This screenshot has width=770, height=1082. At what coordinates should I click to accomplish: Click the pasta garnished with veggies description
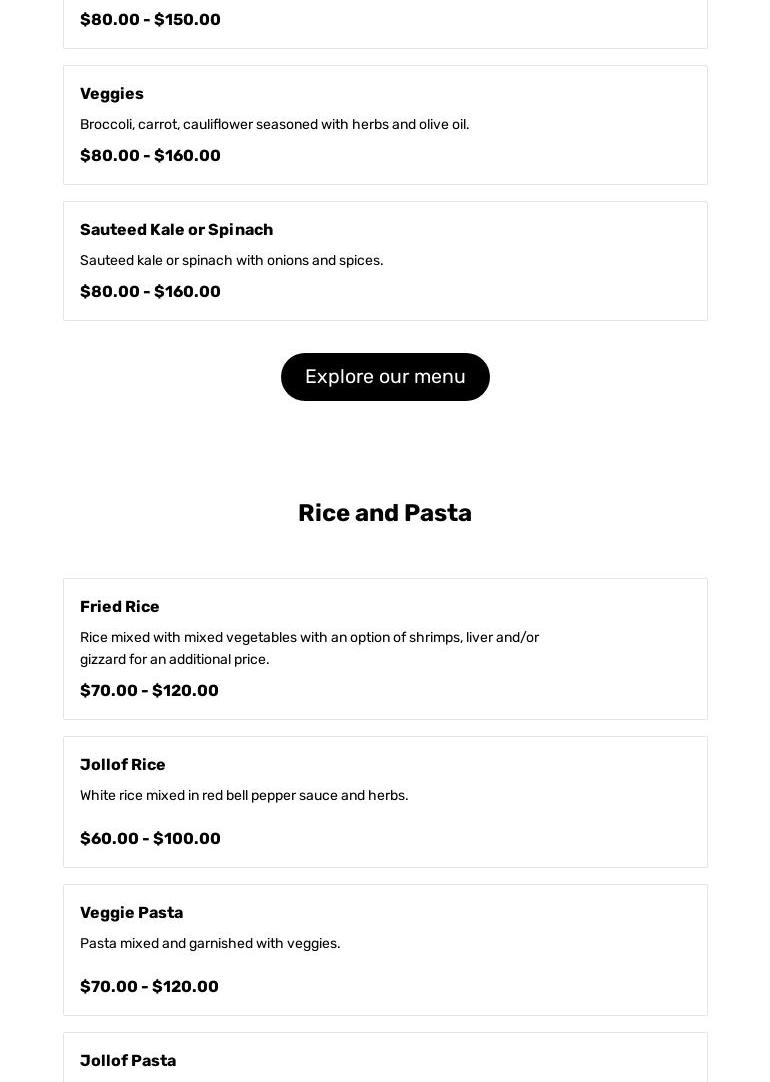tap(210, 944)
